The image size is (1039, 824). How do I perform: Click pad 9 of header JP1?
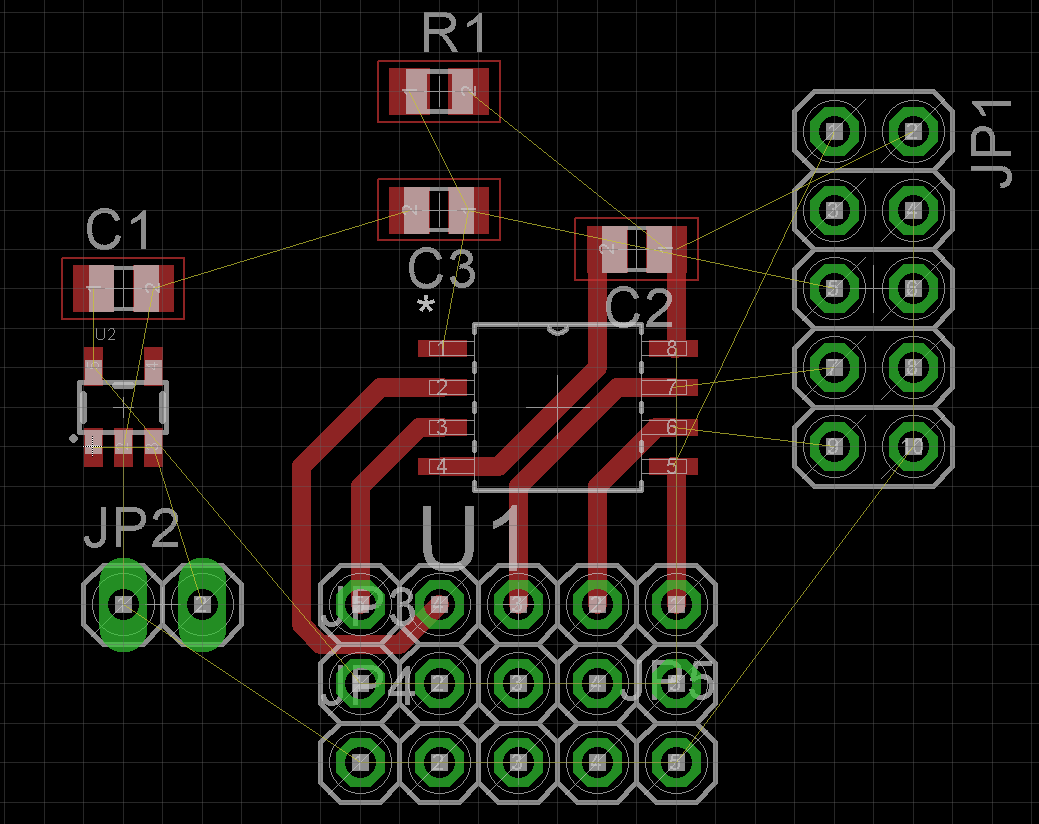click(834, 446)
